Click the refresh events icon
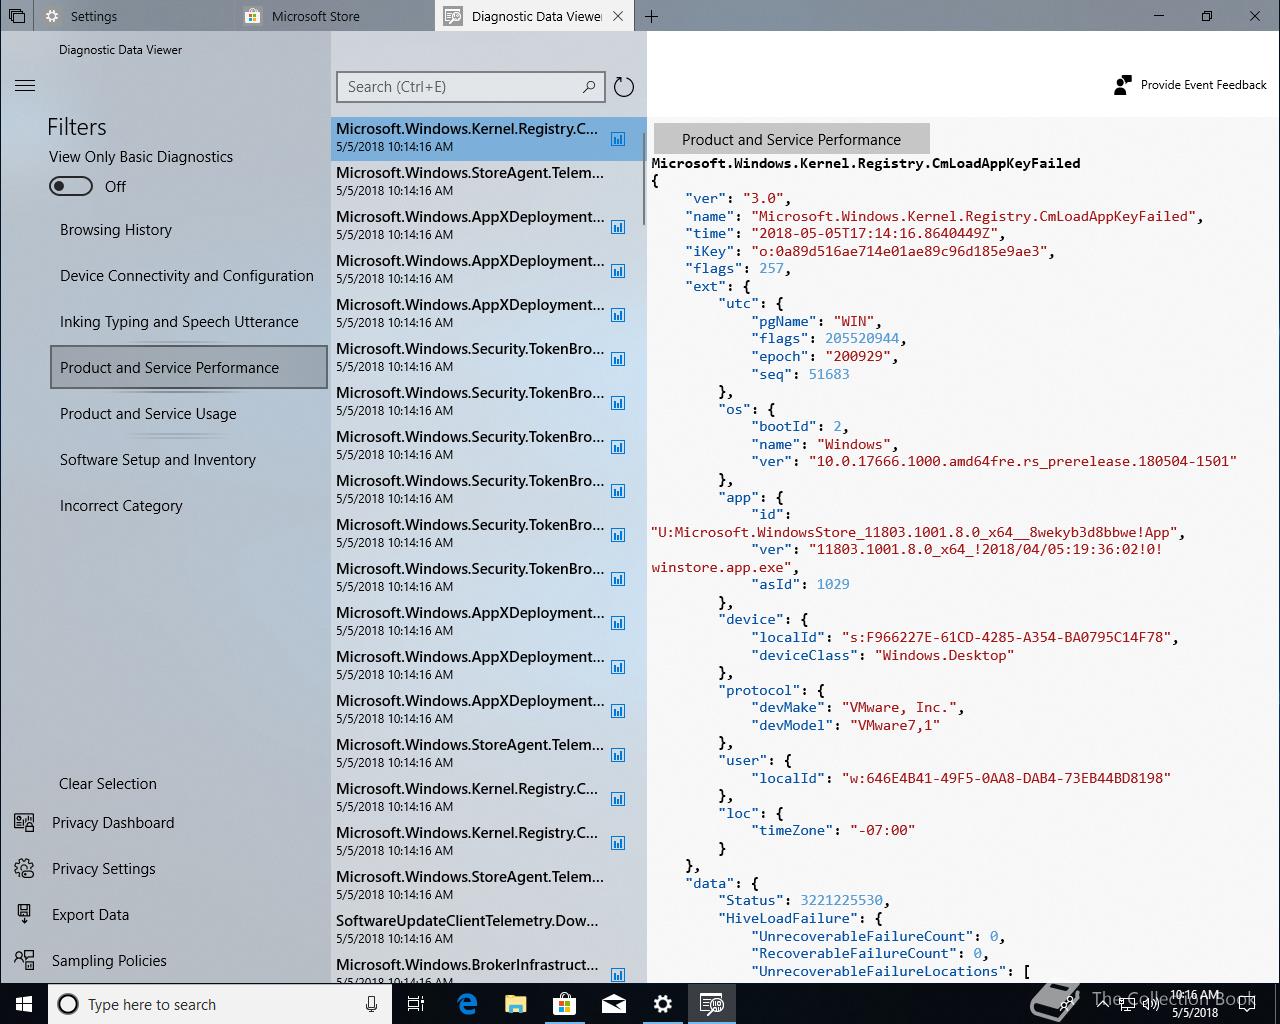 click(x=624, y=87)
